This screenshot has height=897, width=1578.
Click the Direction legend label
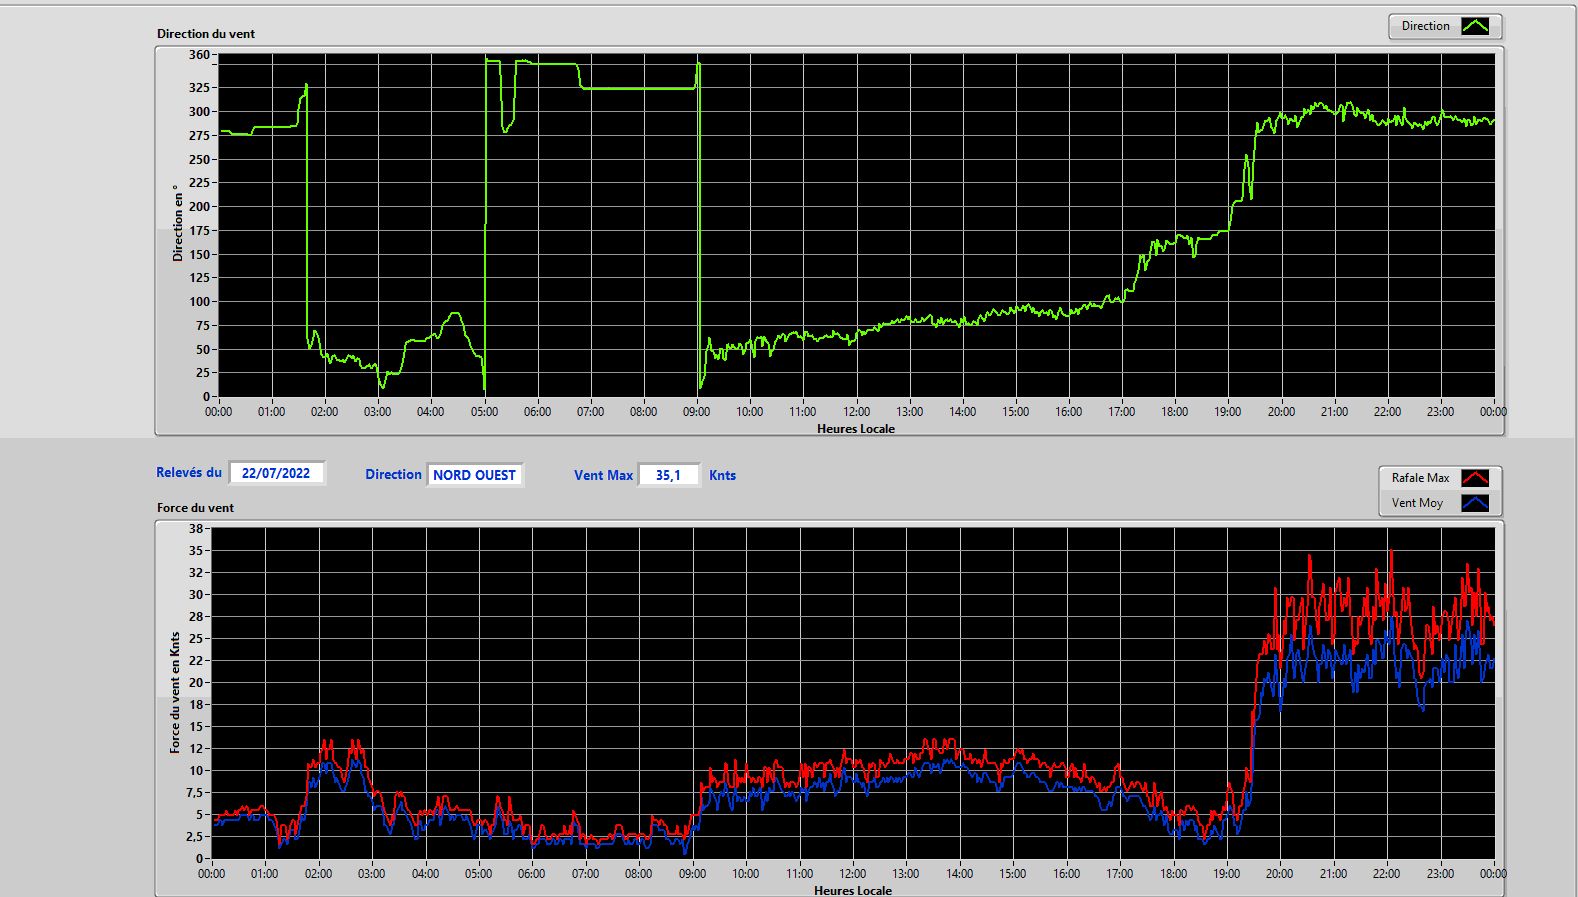pos(1425,26)
